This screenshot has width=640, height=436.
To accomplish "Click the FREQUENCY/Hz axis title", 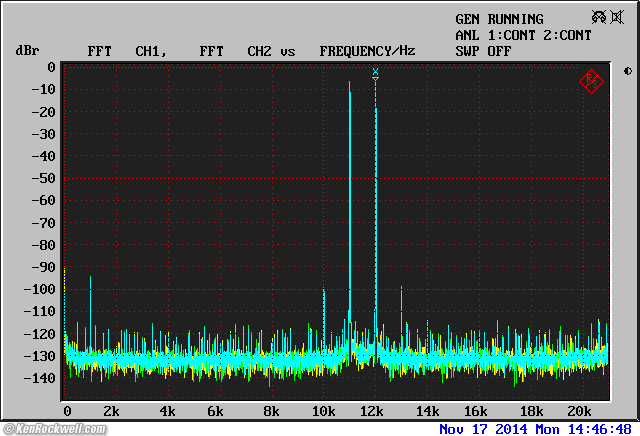I will click(x=367, y=50).
